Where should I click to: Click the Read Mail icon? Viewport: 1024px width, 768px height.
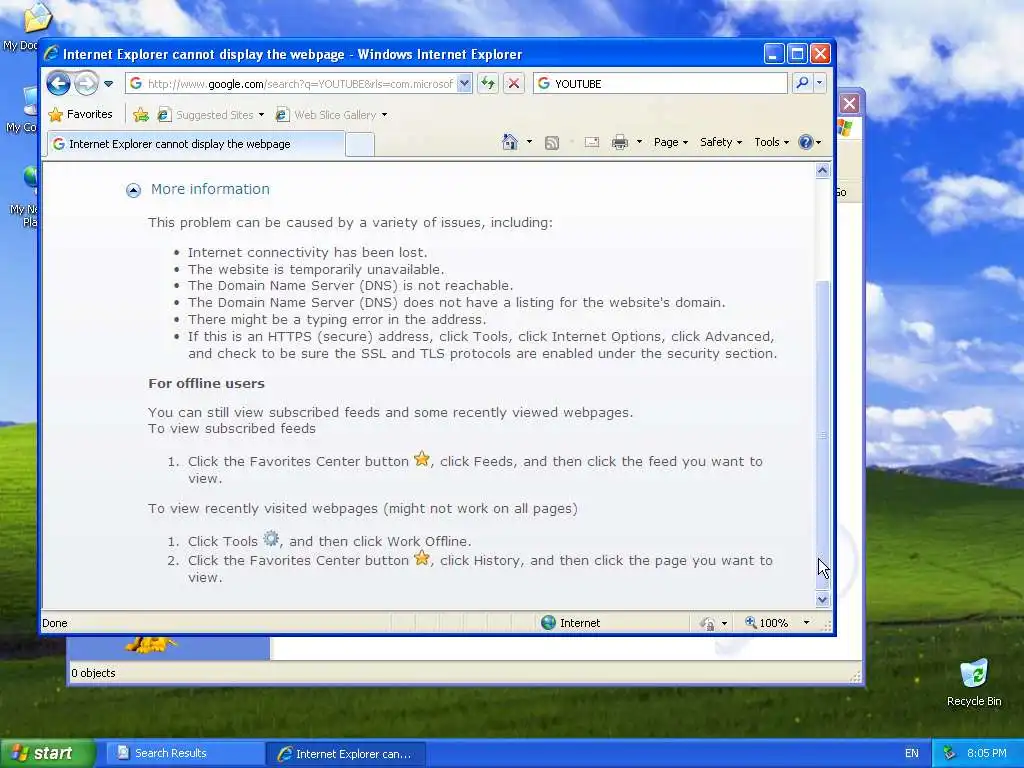592,142
